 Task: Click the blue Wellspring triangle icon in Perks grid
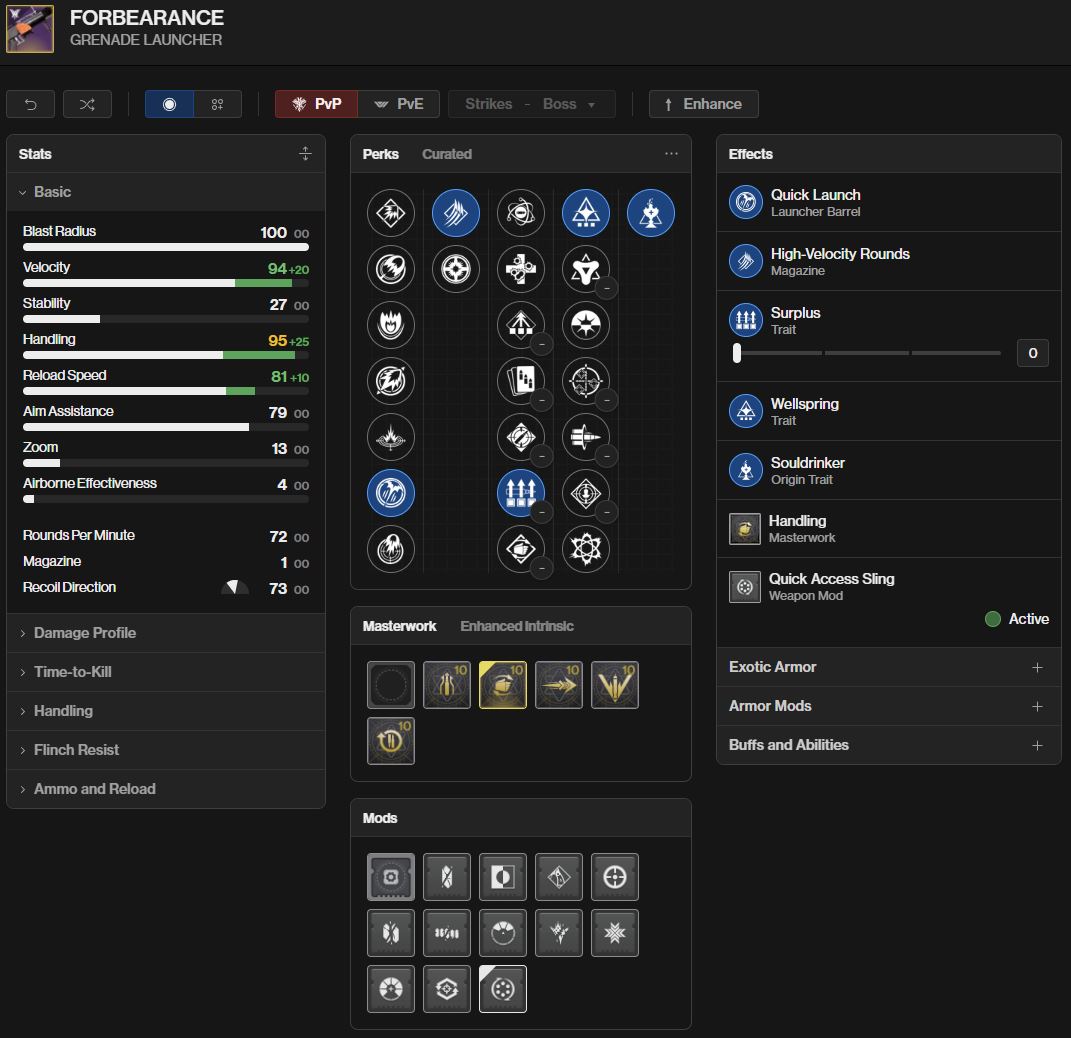[585, 213]
